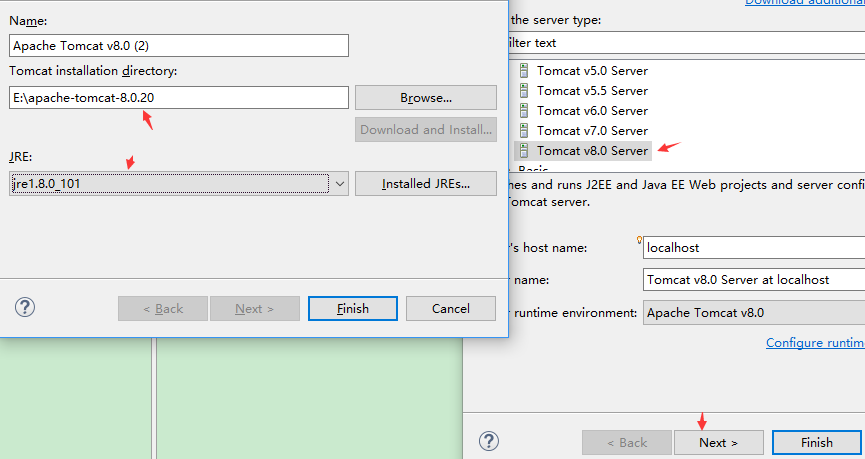The image size is (865, 459).
Task: Click the grayed Download and Install... button
Action: tap(426, 130)
